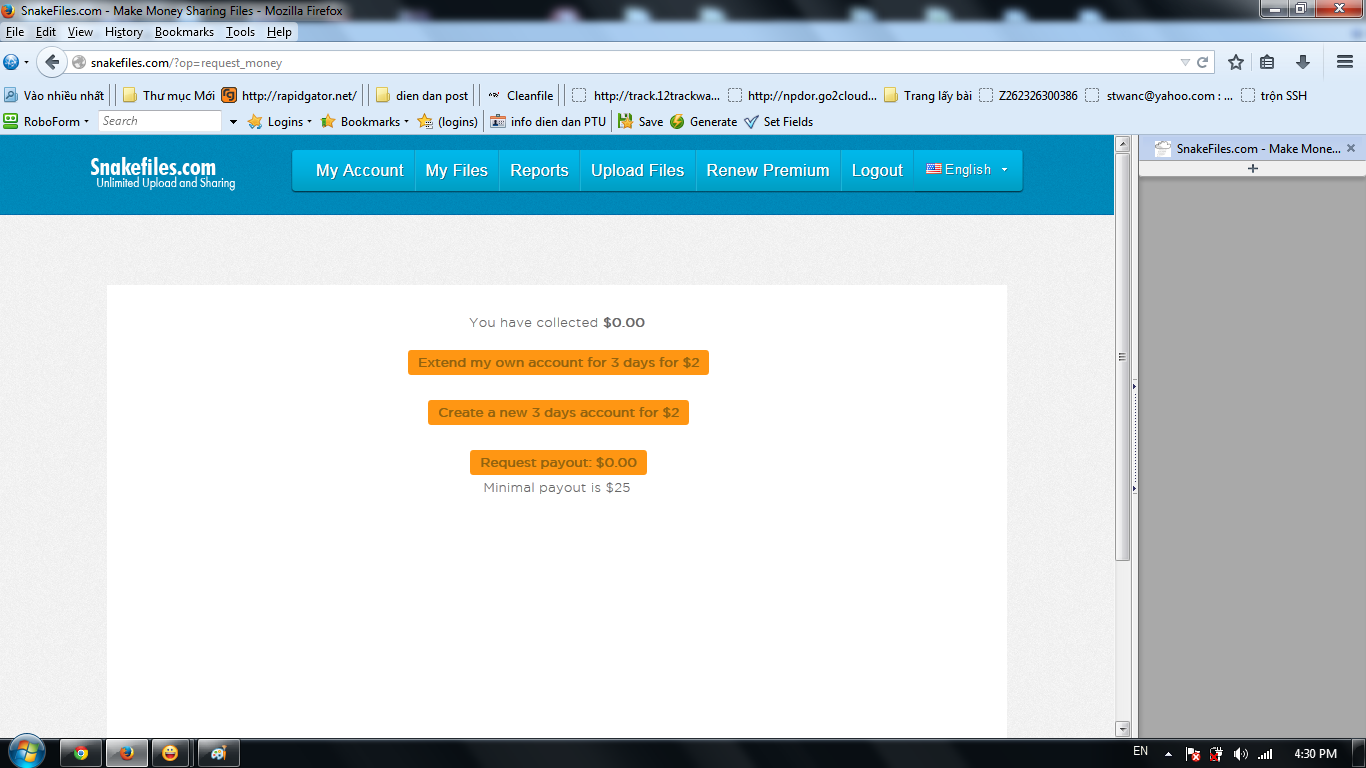
Task: Open the Windows Start menu
Action: point(25,752)
